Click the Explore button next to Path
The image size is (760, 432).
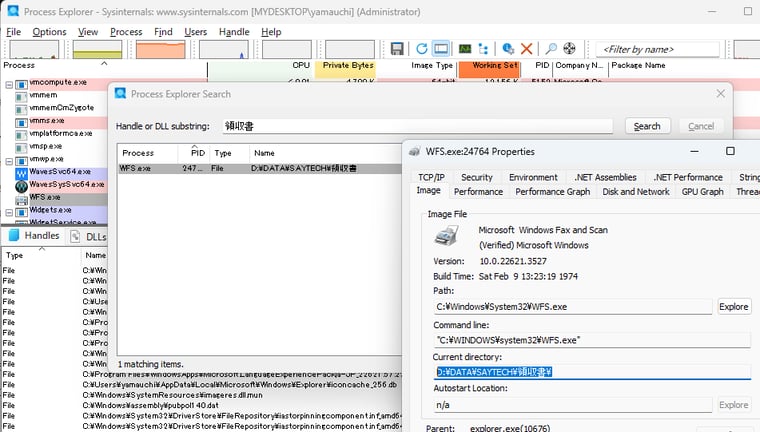[734, 307]
